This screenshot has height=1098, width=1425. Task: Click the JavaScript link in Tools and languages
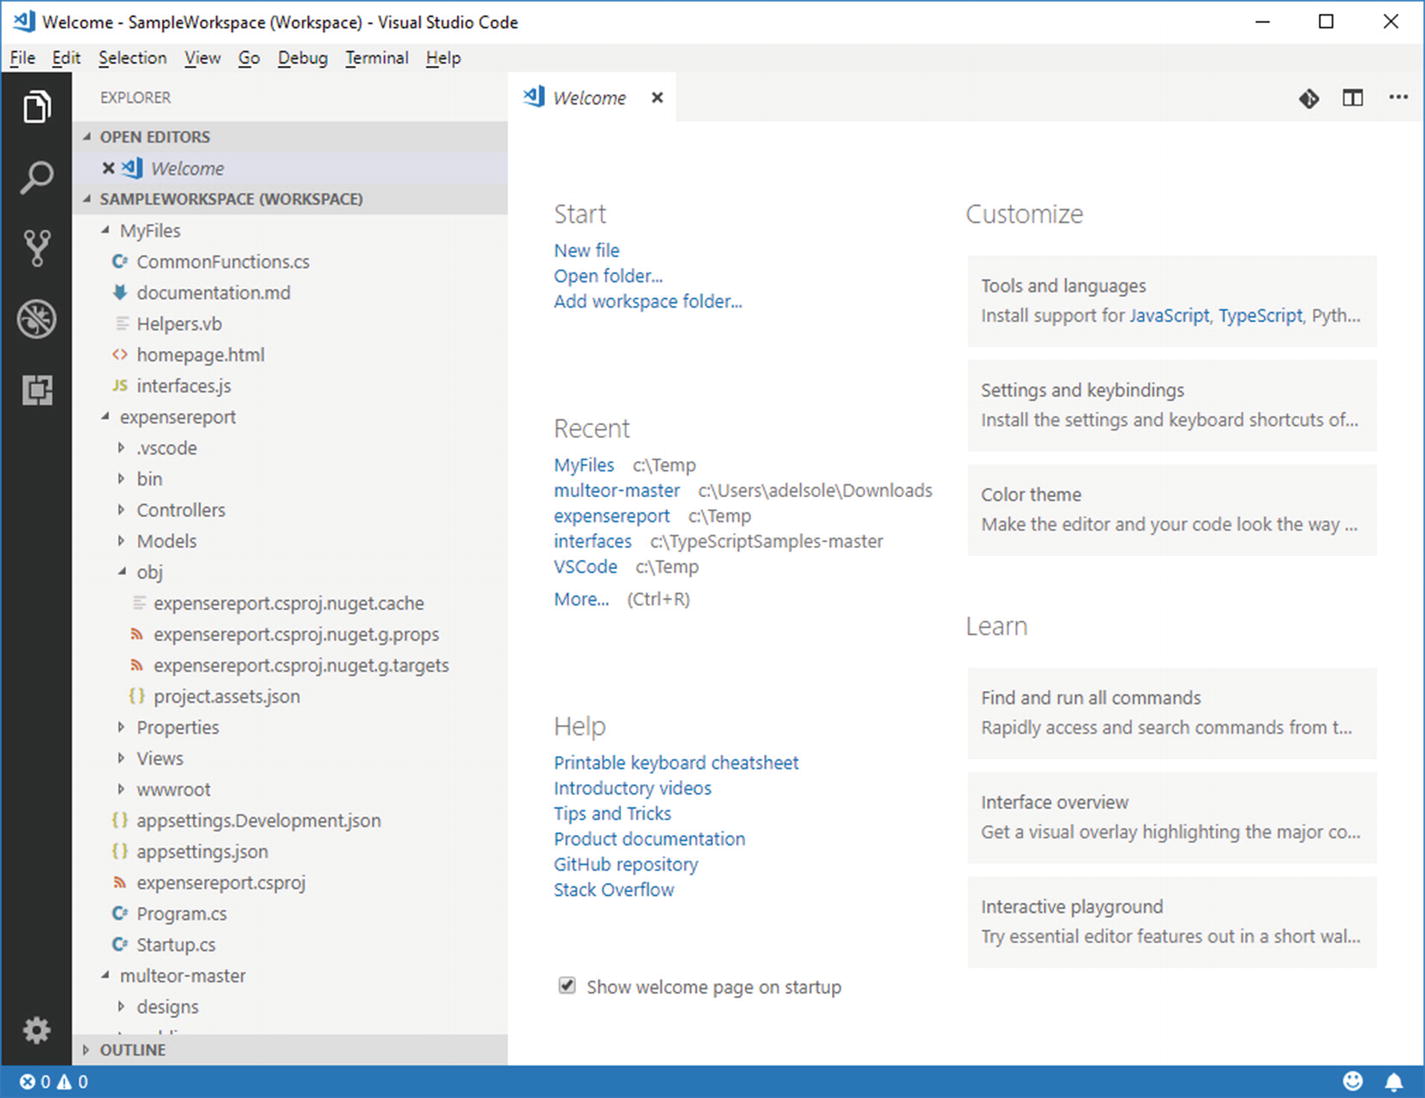pos(1169,315)
